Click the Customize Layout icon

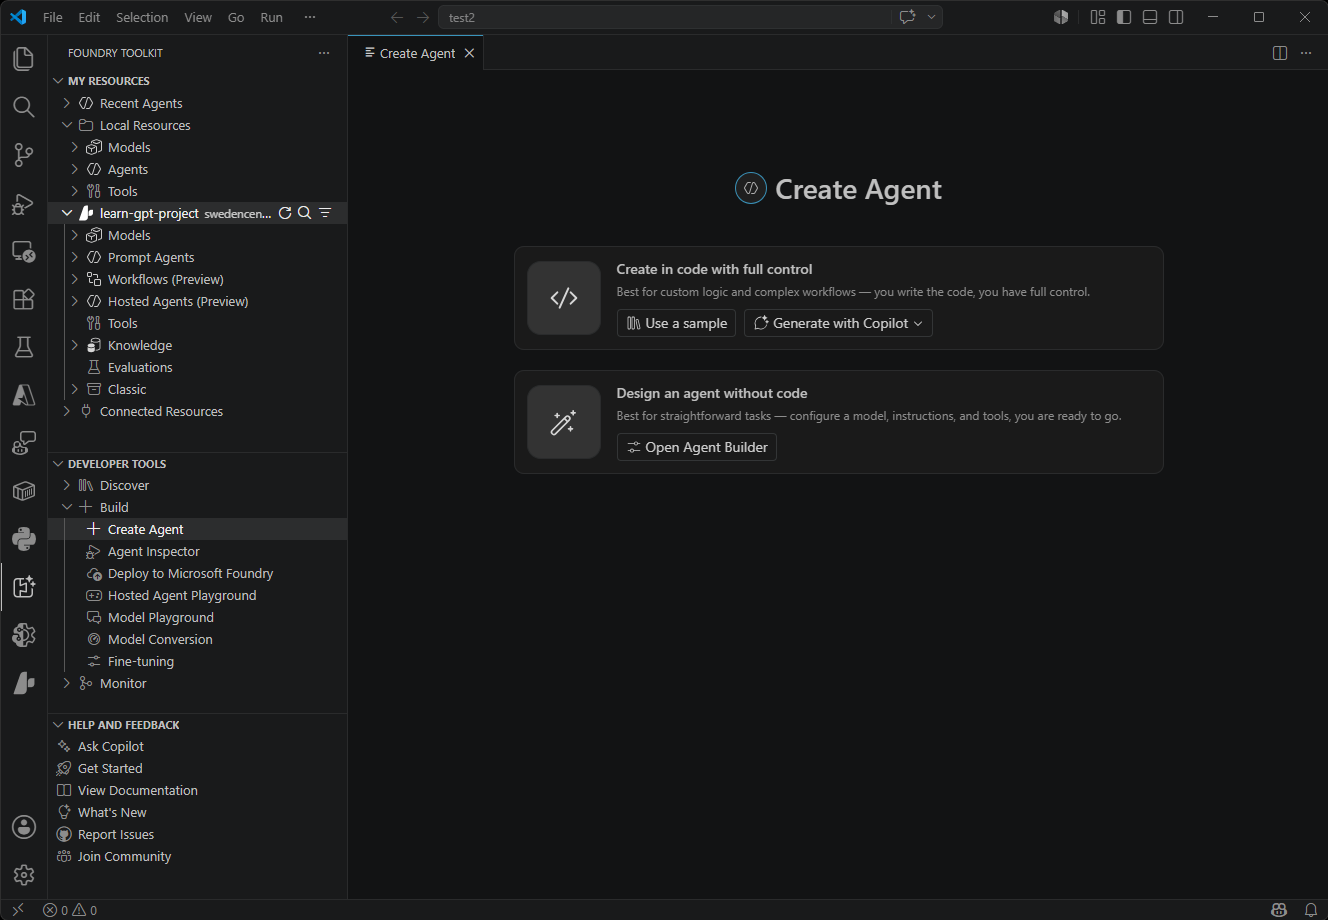click(x=1098, y=17)
